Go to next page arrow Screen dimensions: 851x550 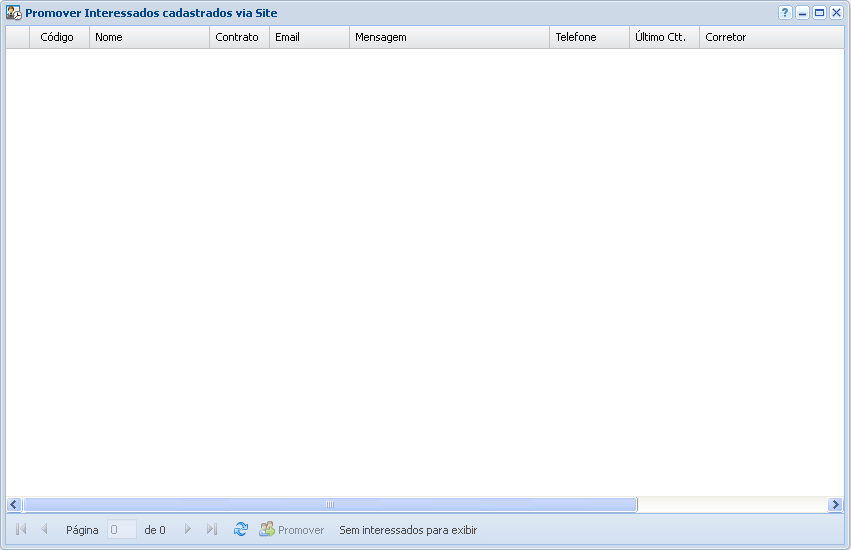[187, 529]
